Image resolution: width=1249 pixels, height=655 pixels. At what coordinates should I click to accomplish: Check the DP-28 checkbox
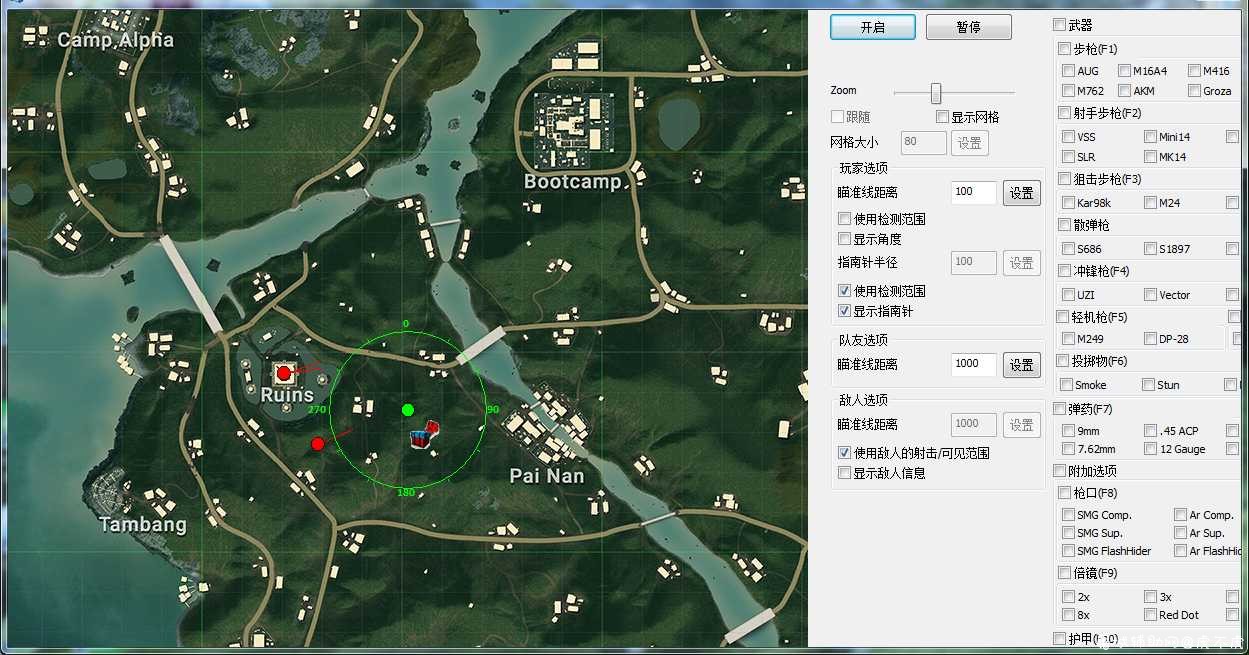(x=1150, y=339)
